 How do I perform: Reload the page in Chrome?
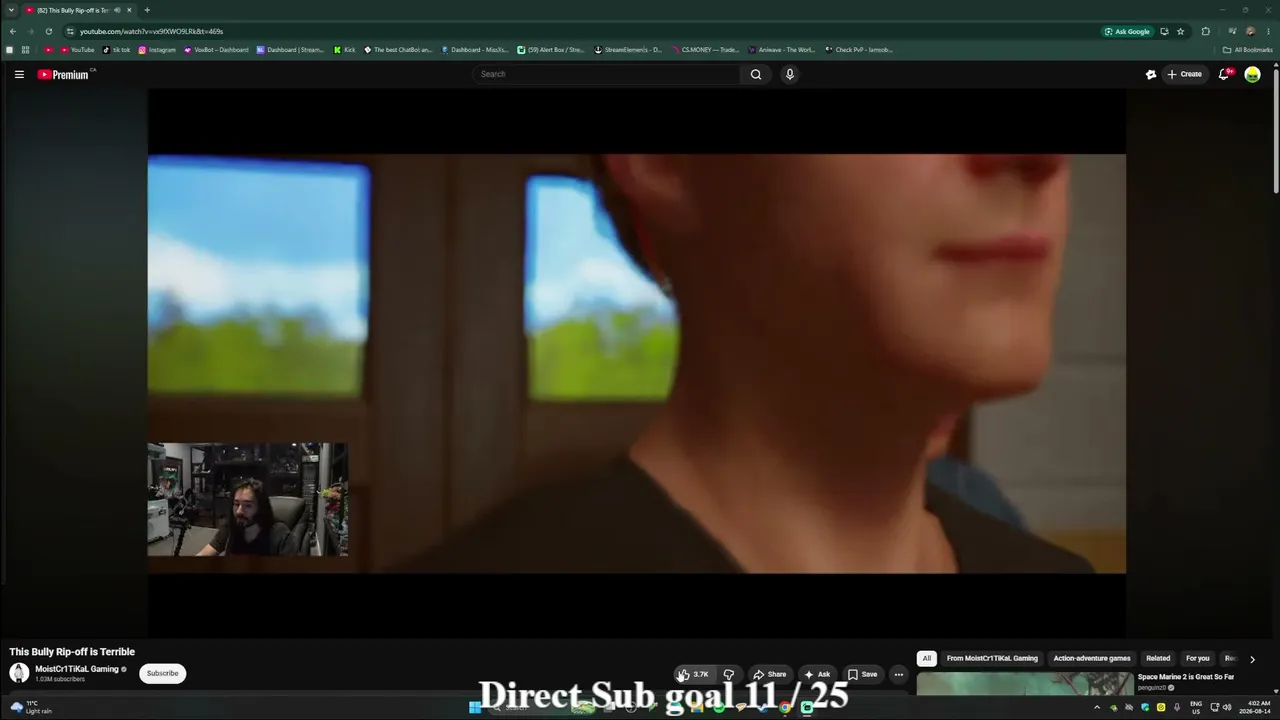click(48, 31)
